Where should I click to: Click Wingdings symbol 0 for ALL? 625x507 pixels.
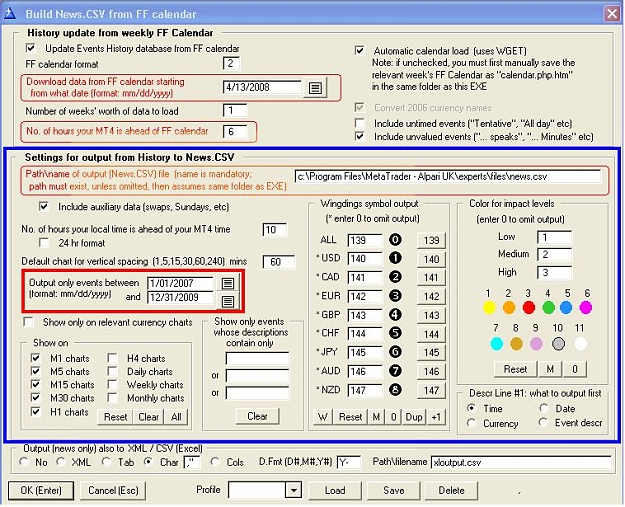coord(395,240)
